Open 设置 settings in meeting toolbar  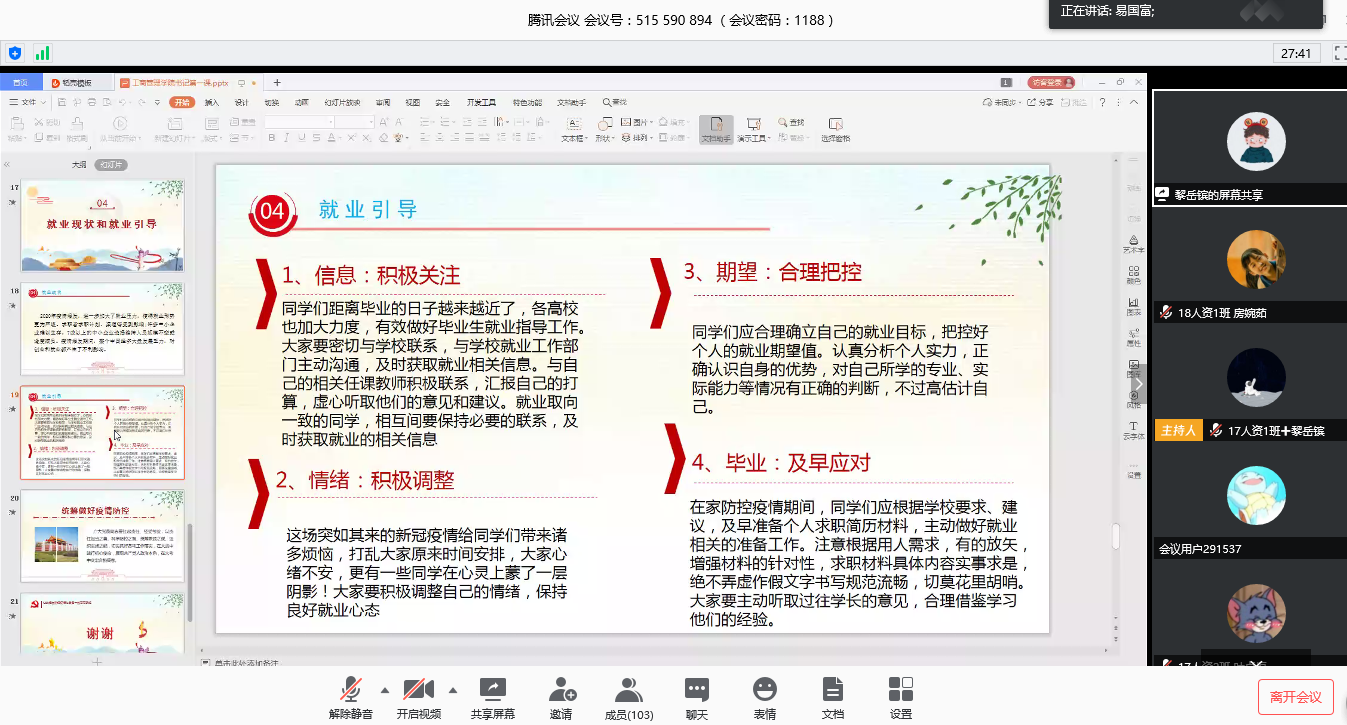point(900,691)
